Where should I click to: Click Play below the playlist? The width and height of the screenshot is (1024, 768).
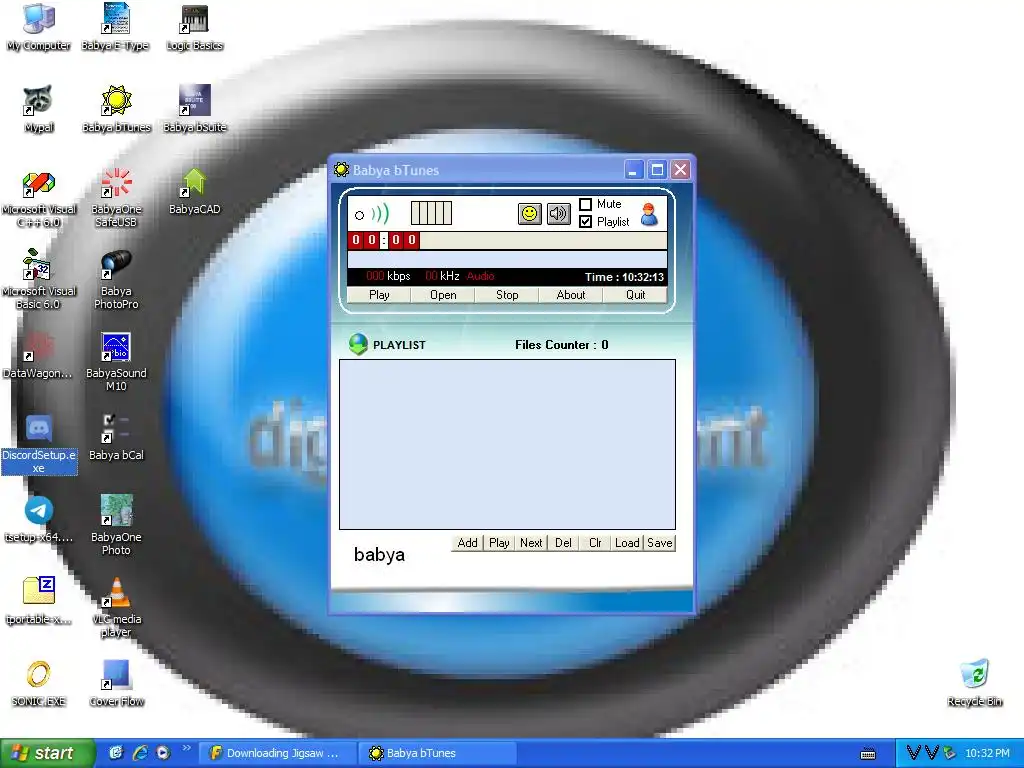tap(499, 543)
